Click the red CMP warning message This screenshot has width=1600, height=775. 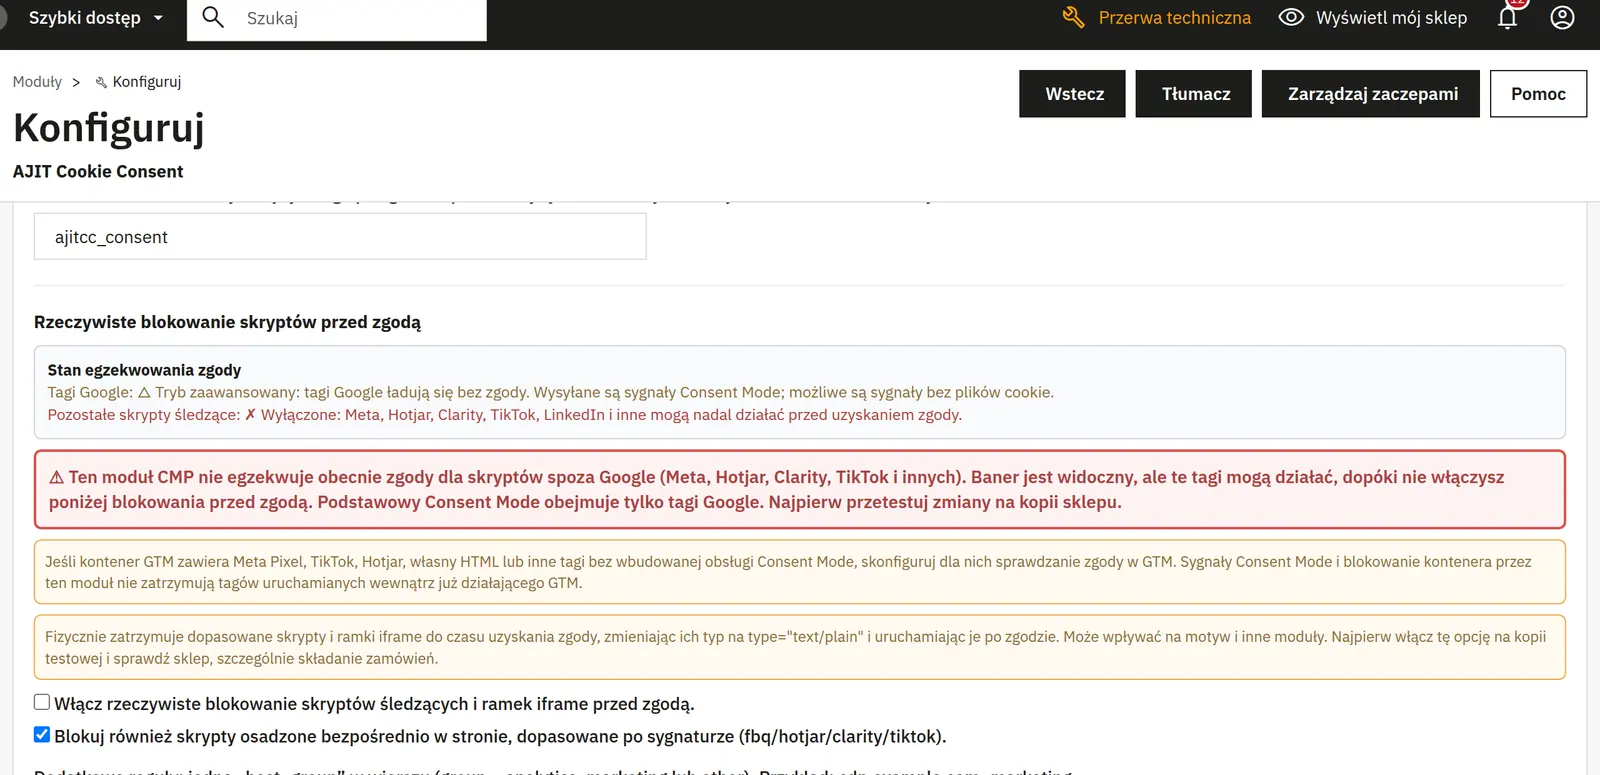point(800,490)
